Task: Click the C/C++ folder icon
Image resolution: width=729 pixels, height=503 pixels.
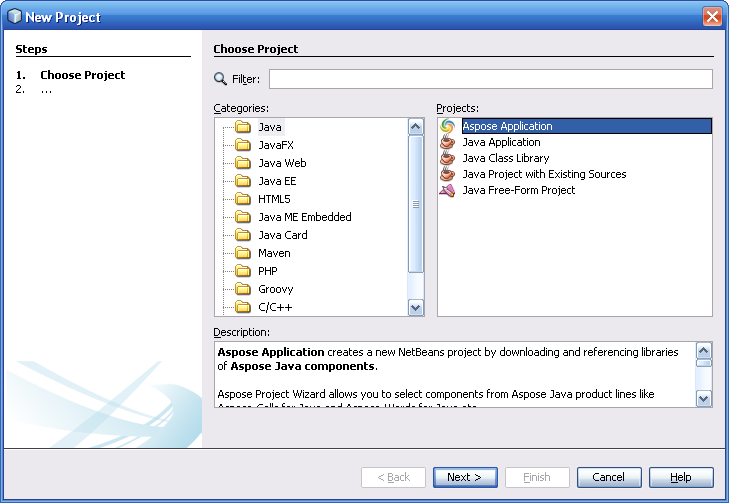Action: 243,307
